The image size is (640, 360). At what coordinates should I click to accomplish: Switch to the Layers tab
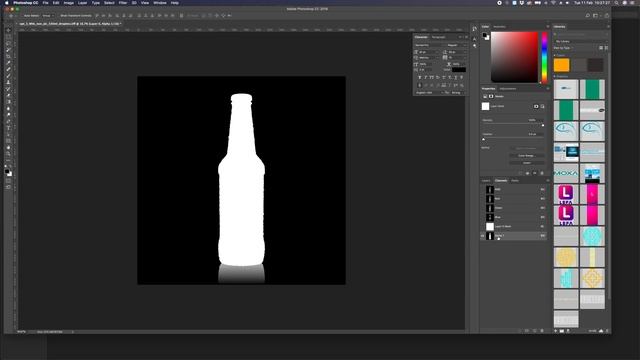(486, 180)
